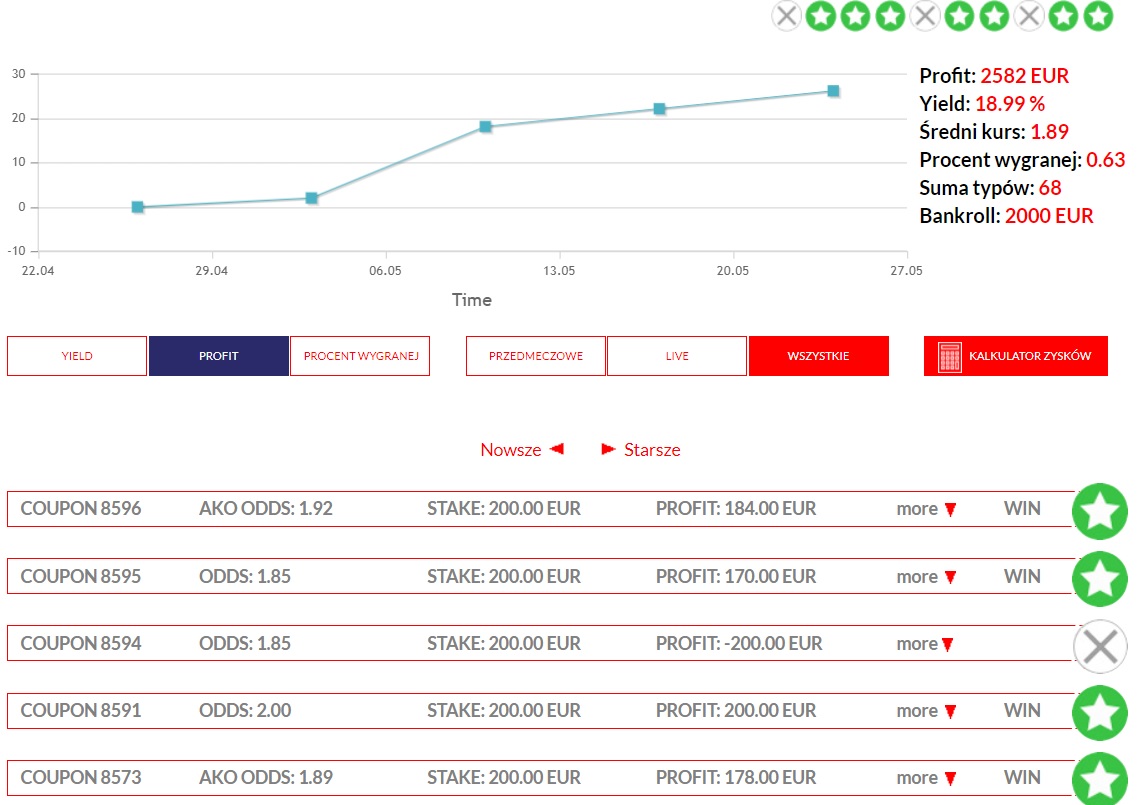Screen dimensions: 1141x805
Task: Click the calculator icon in Kalkulator Zysków
Action: 949,356
